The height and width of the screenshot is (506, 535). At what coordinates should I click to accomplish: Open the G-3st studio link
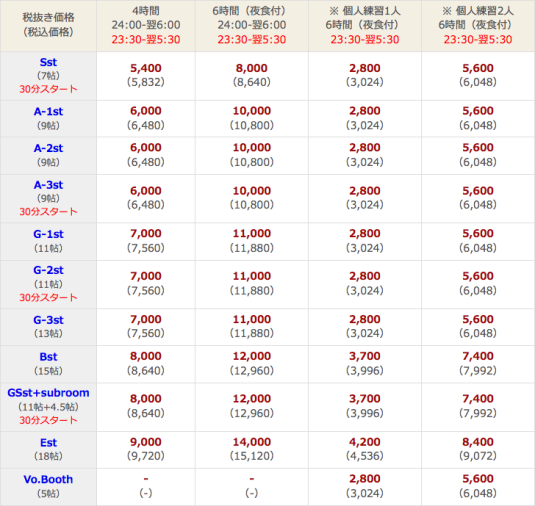pyautogui.click(x=48, y=320)
